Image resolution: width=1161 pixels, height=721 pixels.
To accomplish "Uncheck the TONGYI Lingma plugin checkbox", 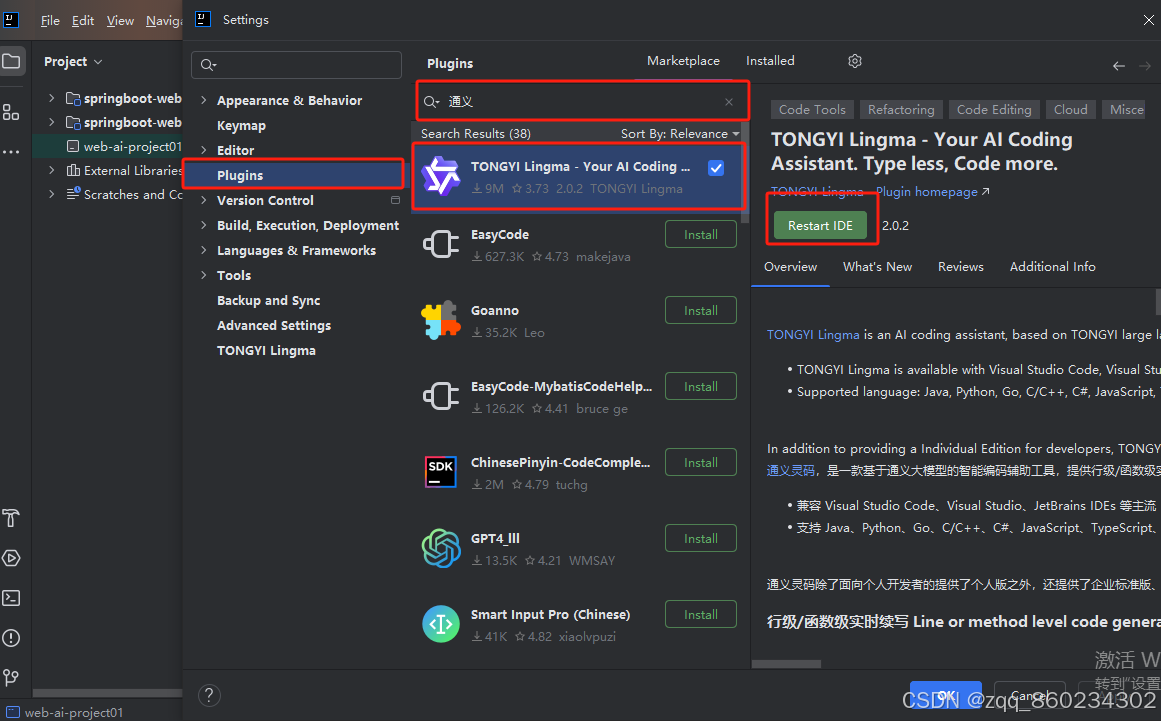I will point(715,168).
